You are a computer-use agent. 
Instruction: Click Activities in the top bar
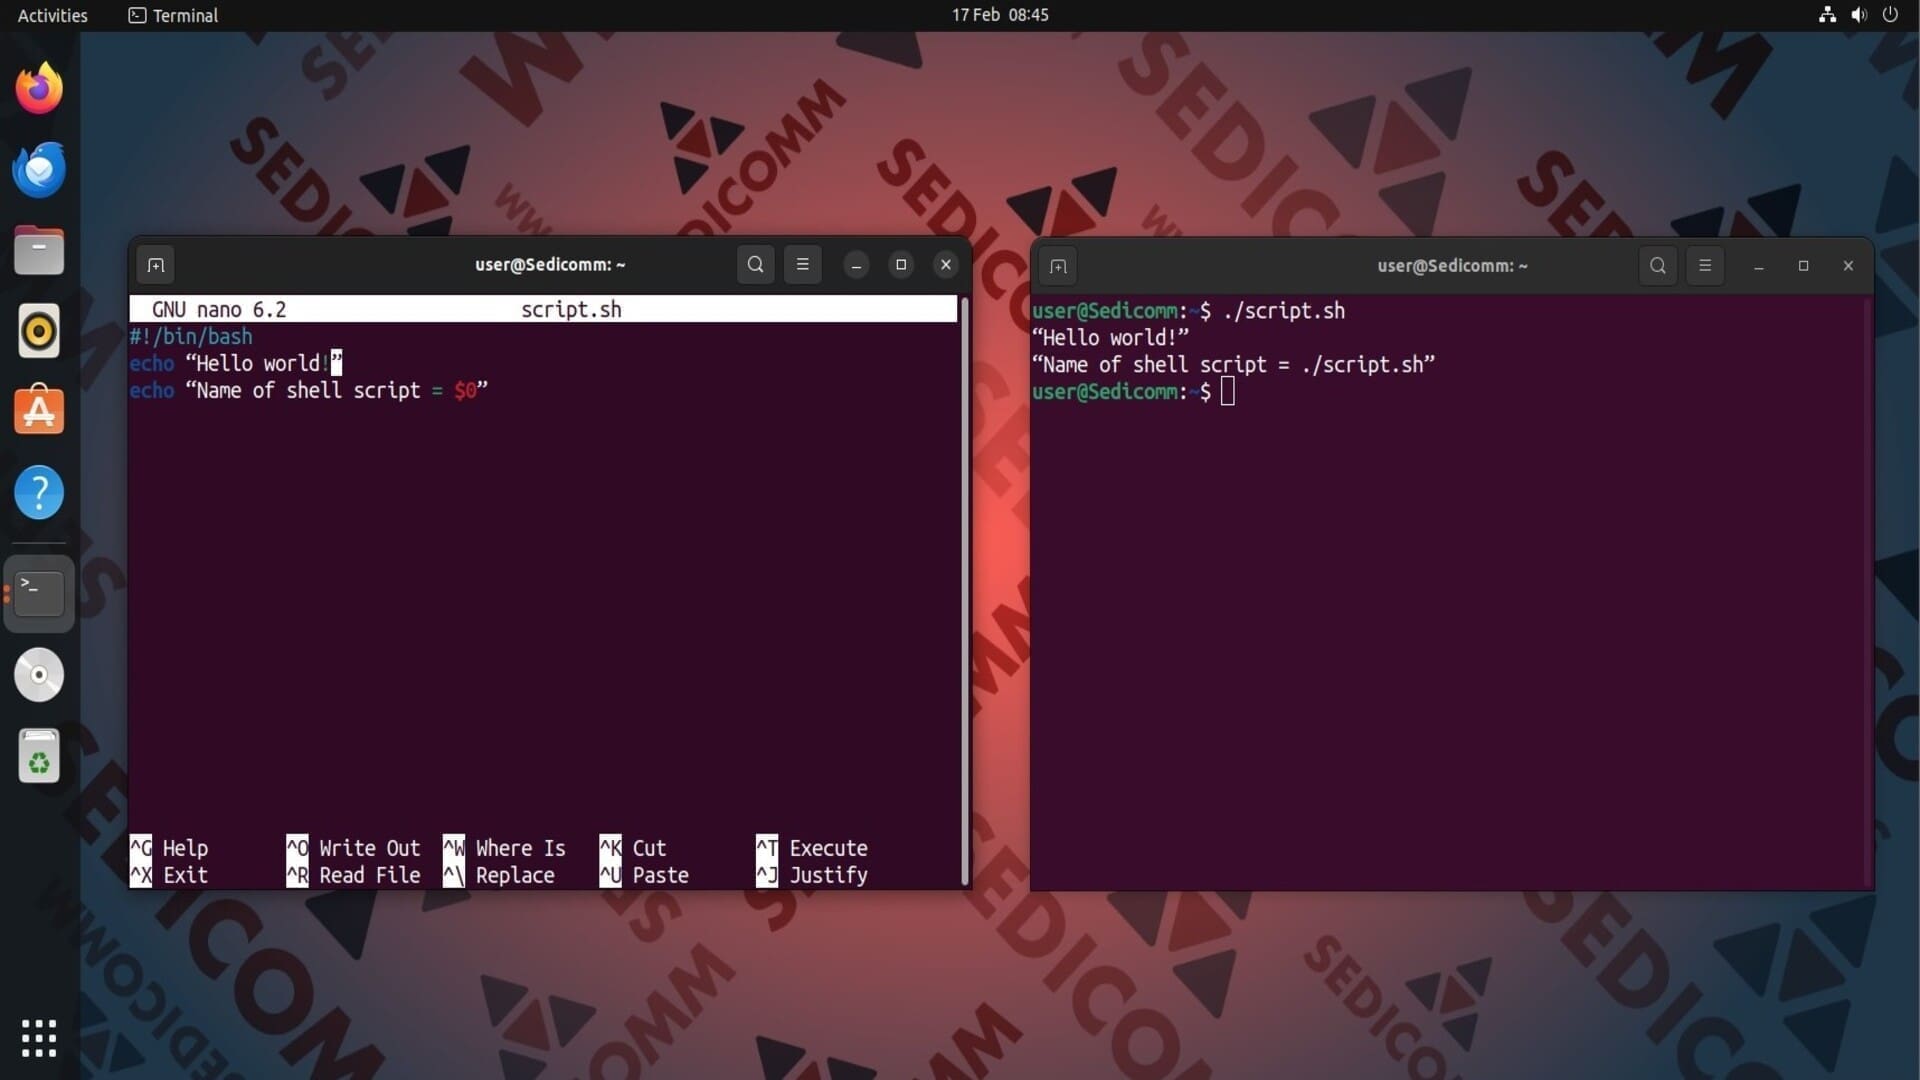(52, 15)
